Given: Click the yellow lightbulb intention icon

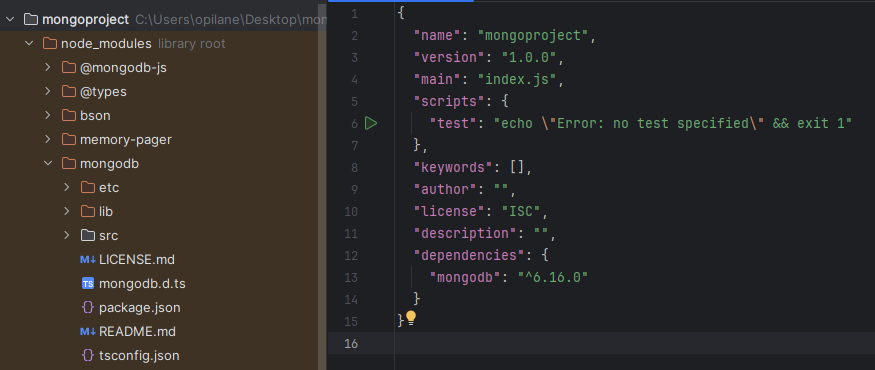Looking at the screenshot, I should pos(411,319).
